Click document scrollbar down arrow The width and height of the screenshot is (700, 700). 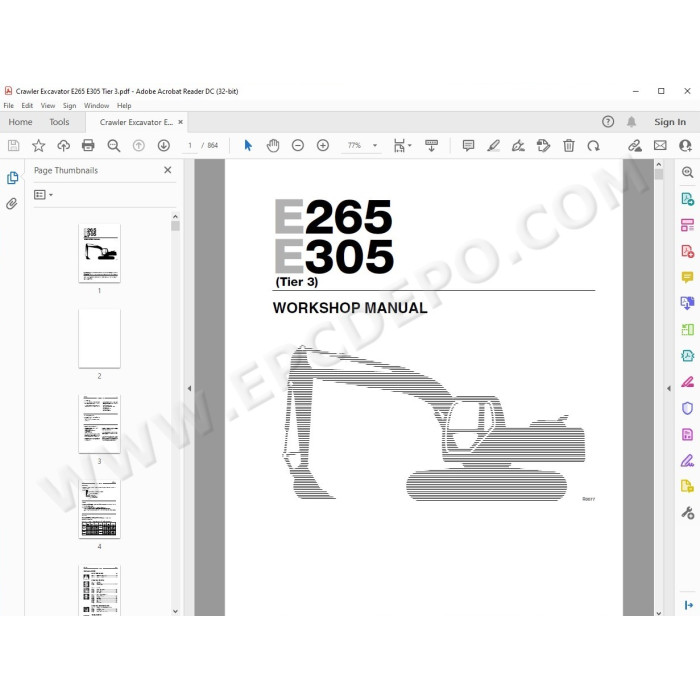pyautogui.click(x=659, y=612)
